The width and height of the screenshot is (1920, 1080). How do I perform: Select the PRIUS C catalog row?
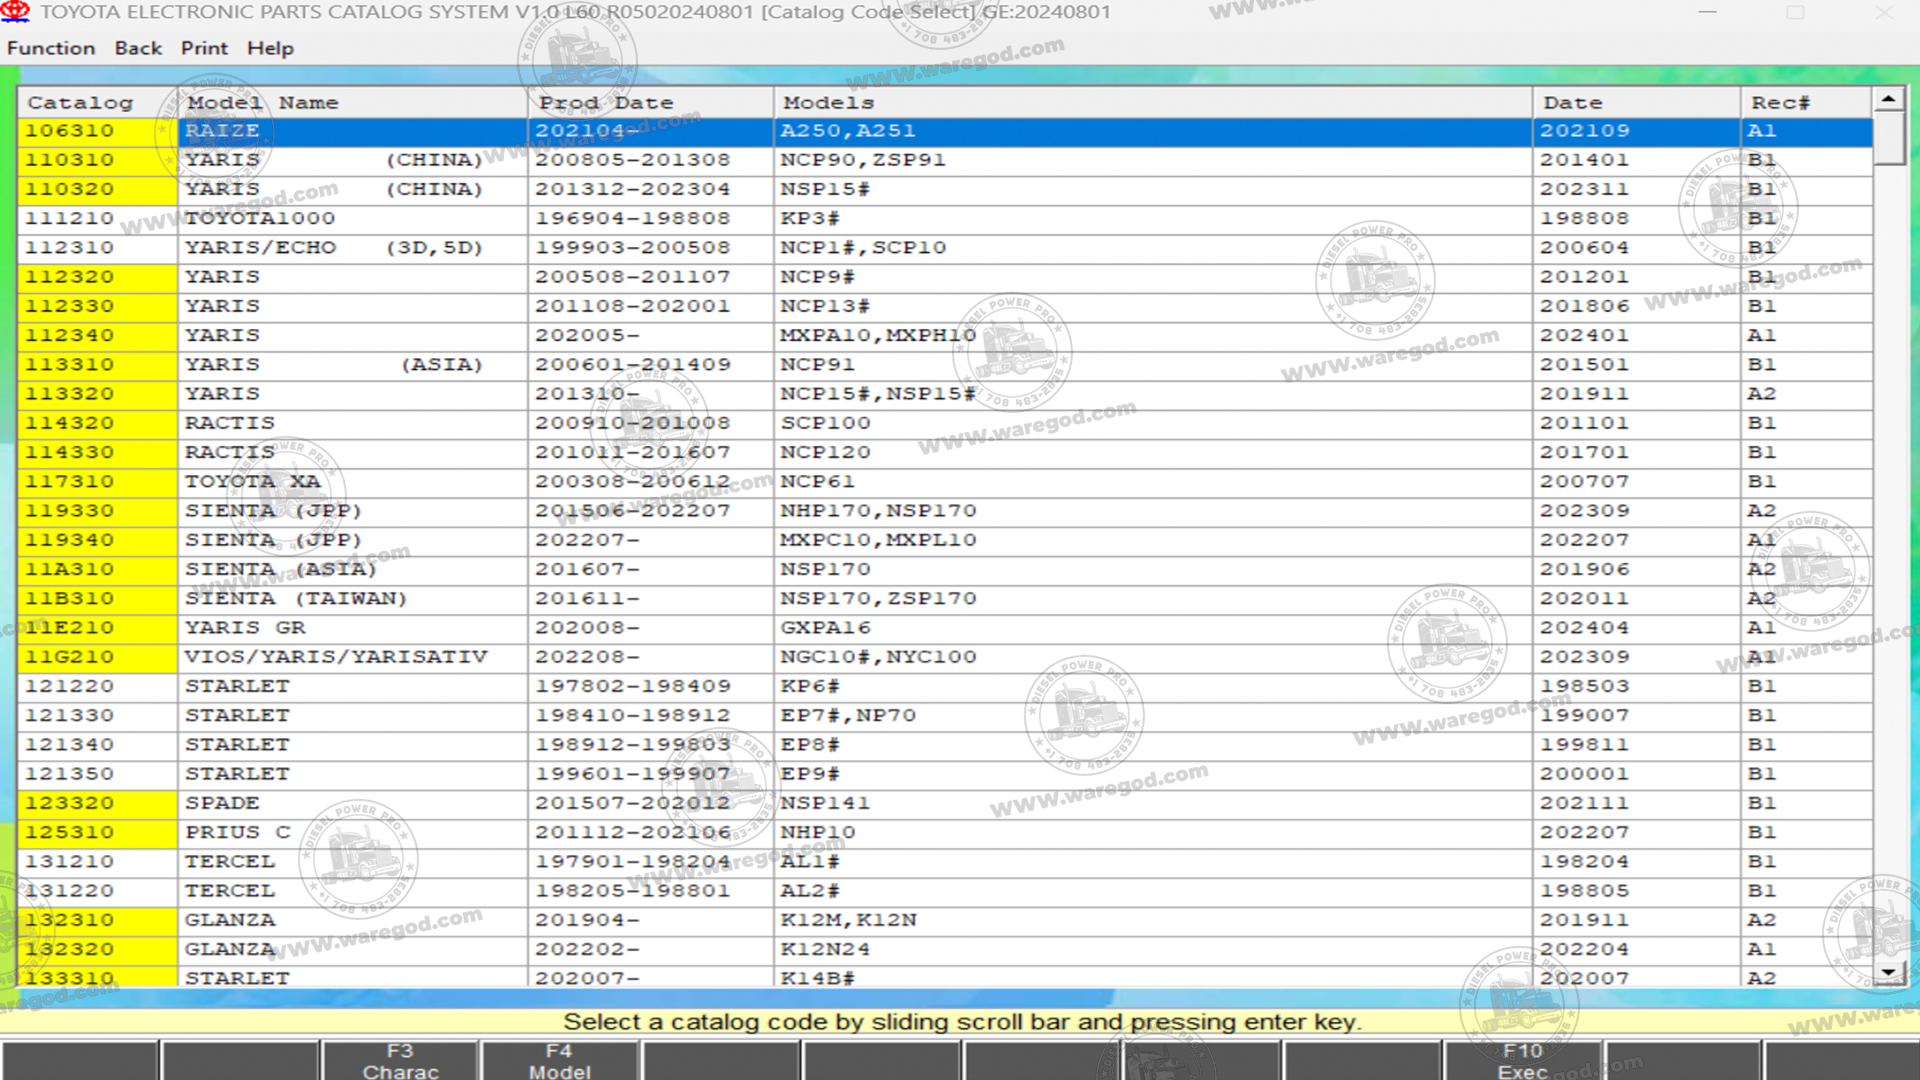pos(238,833)
